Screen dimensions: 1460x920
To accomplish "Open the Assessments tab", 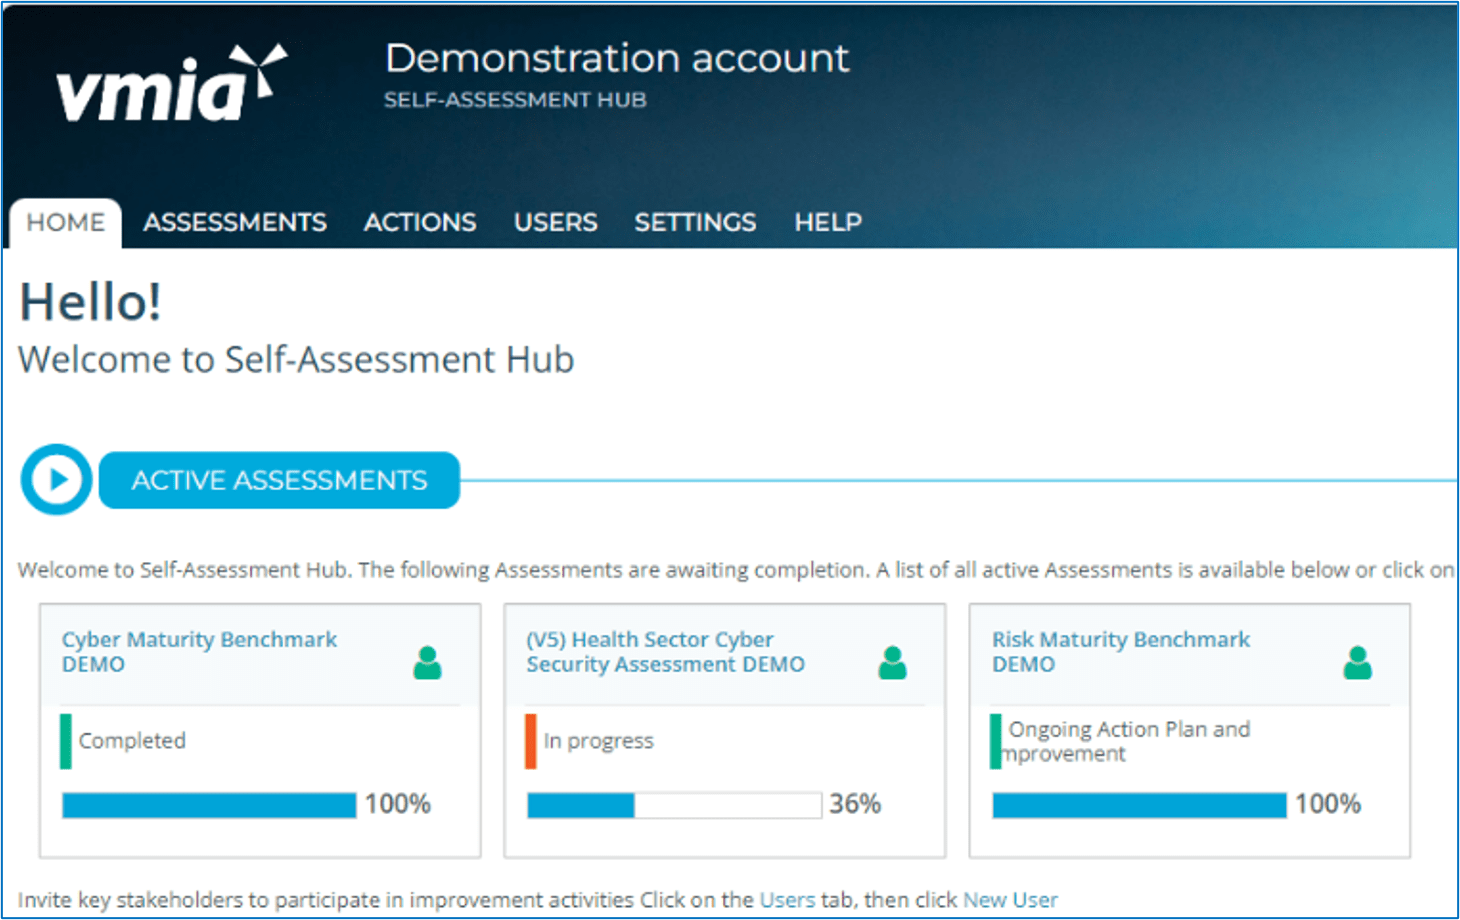I will click(x=235, y=222).
